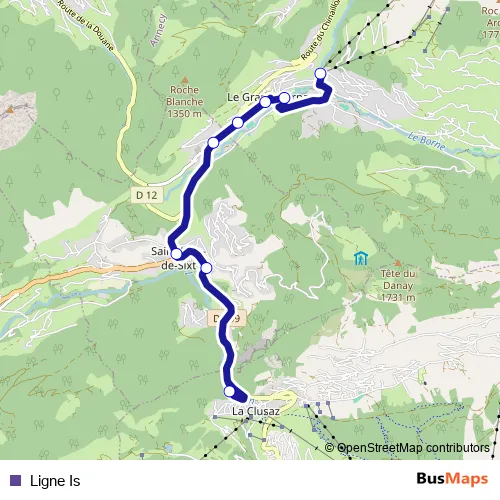Click the Route de la Douane road label
Image resolution: width=500 pixels, height=500 pixels.
click(x=86, y=25)
